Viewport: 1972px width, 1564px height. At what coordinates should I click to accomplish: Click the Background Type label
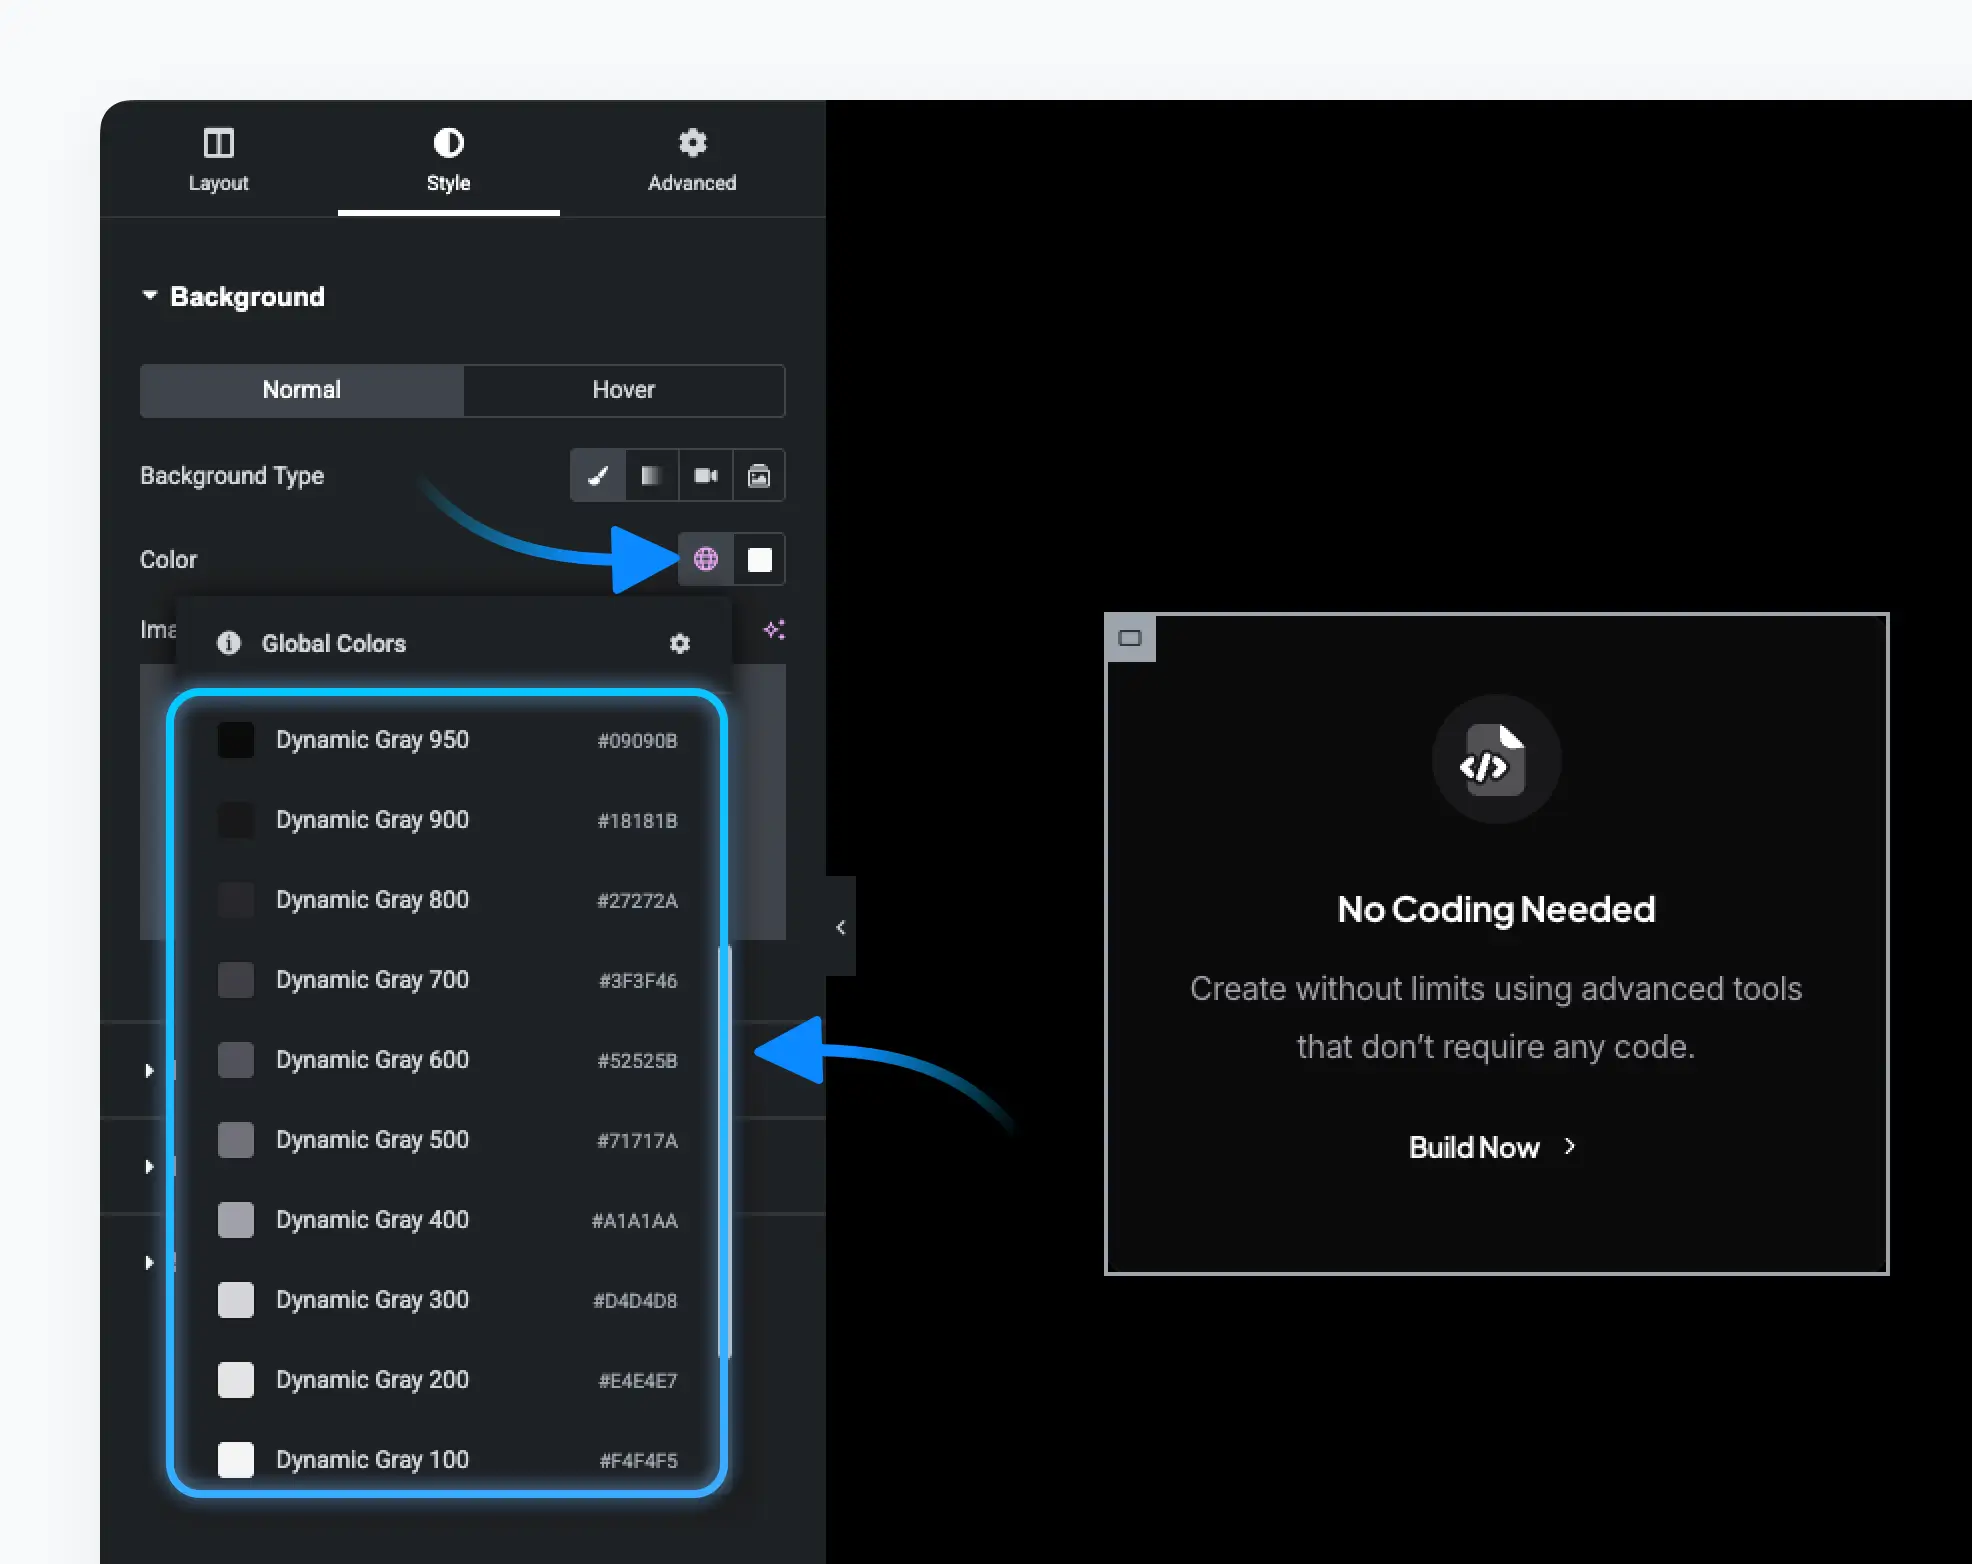click(232, 476)
